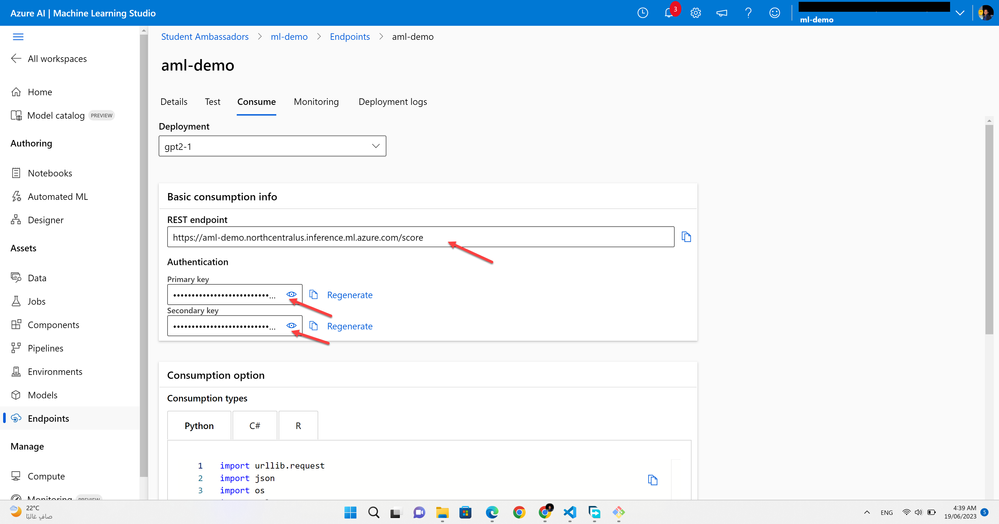
Task: Open Model catalog in sidebar
Action: [x=62, y=115]
